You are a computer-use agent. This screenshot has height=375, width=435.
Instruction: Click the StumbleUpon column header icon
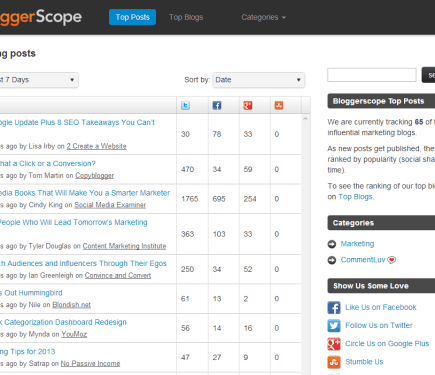279,106
